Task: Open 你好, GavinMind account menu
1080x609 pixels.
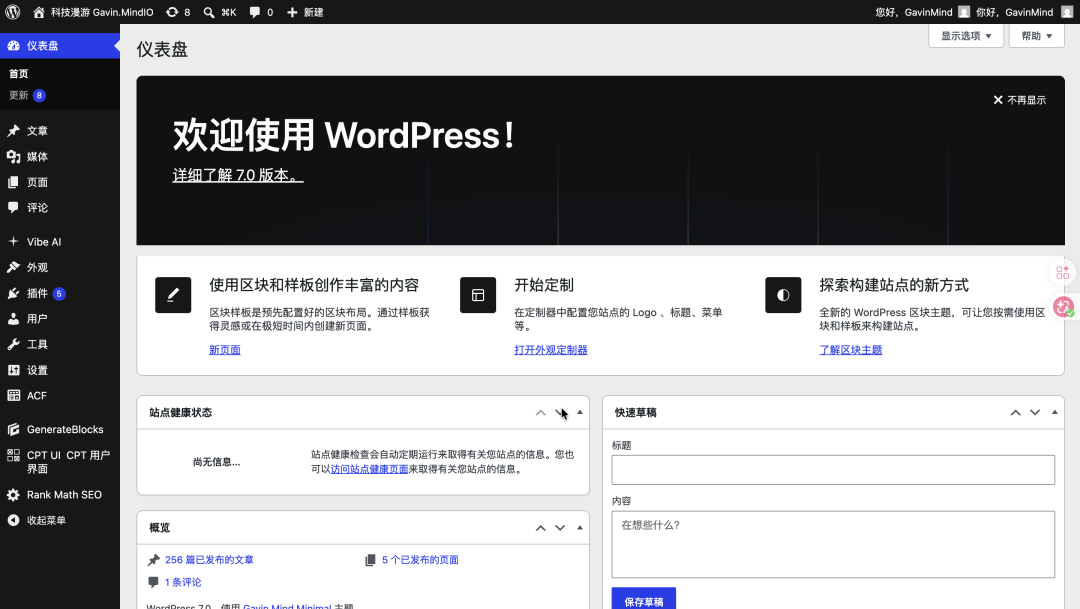Action: pos(1024,12)
